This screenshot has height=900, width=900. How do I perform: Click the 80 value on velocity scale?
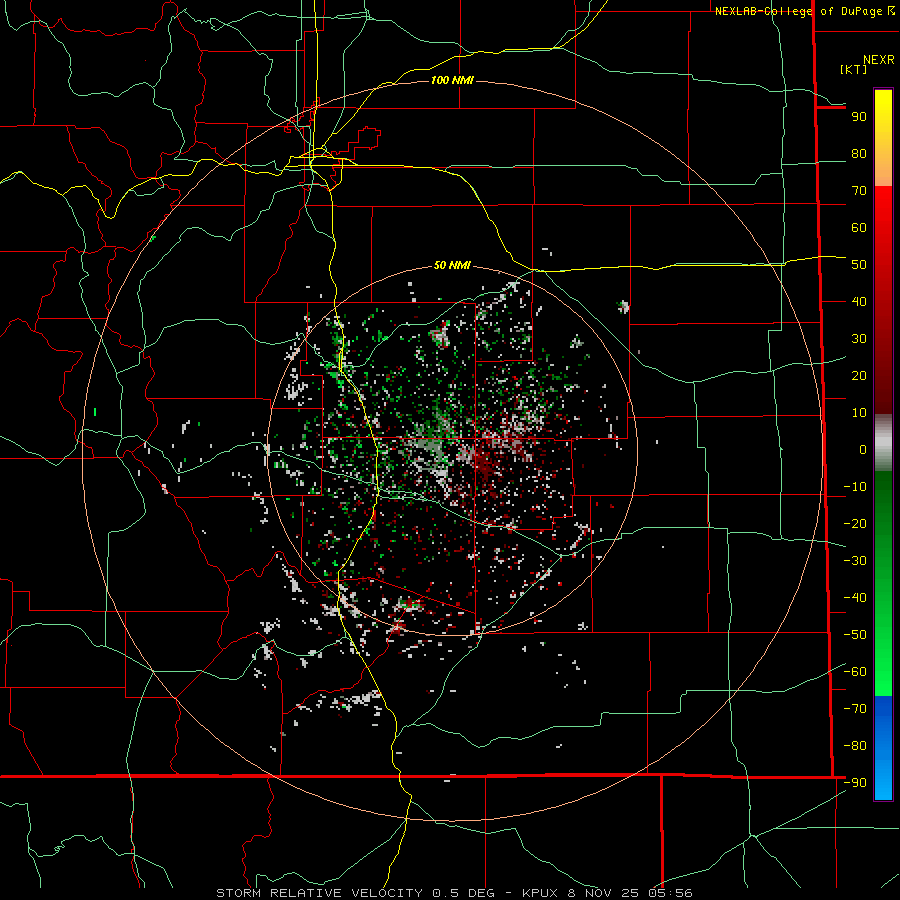(x=859, y=154)
